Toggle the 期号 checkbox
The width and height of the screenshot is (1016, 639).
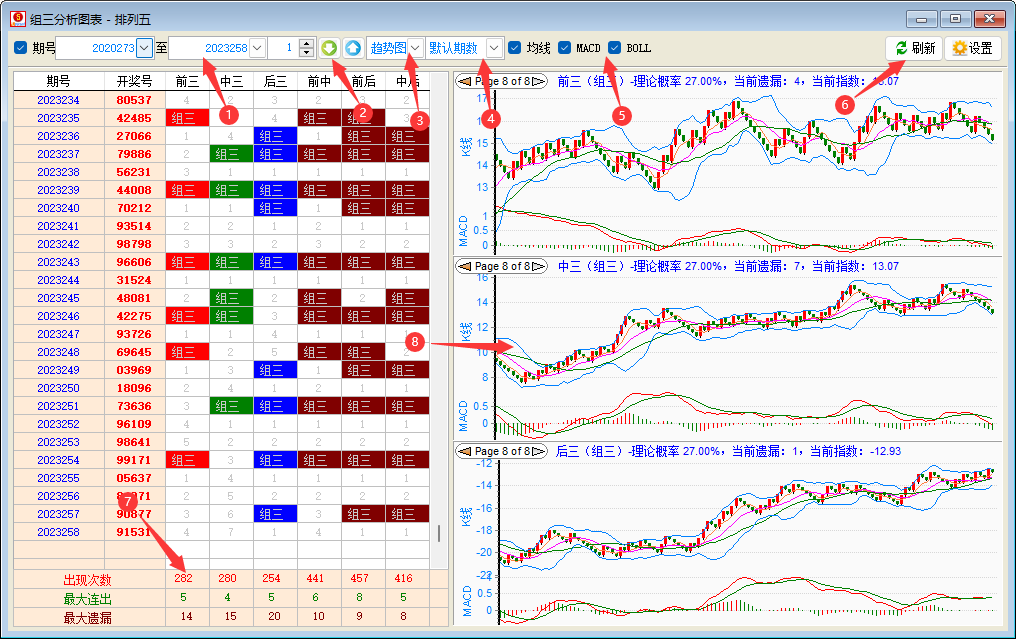click(21, 48)
